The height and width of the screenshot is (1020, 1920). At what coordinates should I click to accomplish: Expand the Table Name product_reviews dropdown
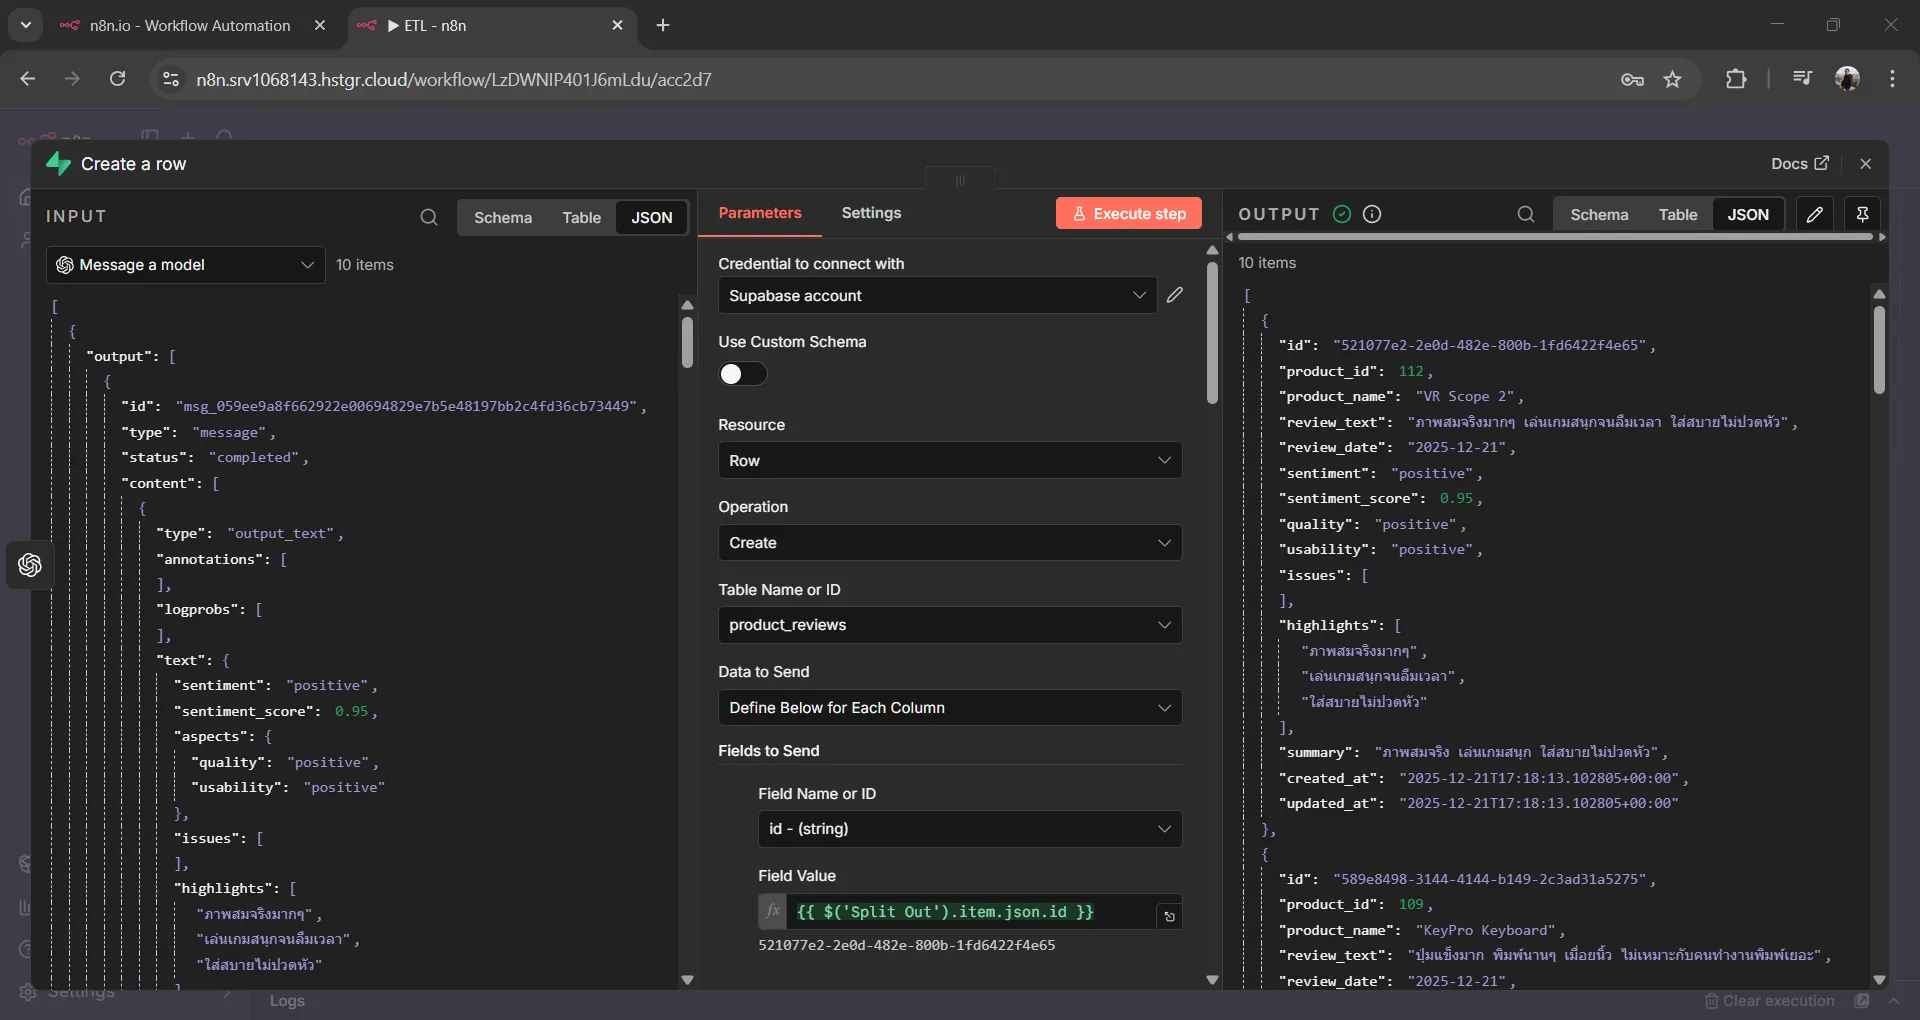[x=949, y=625]
